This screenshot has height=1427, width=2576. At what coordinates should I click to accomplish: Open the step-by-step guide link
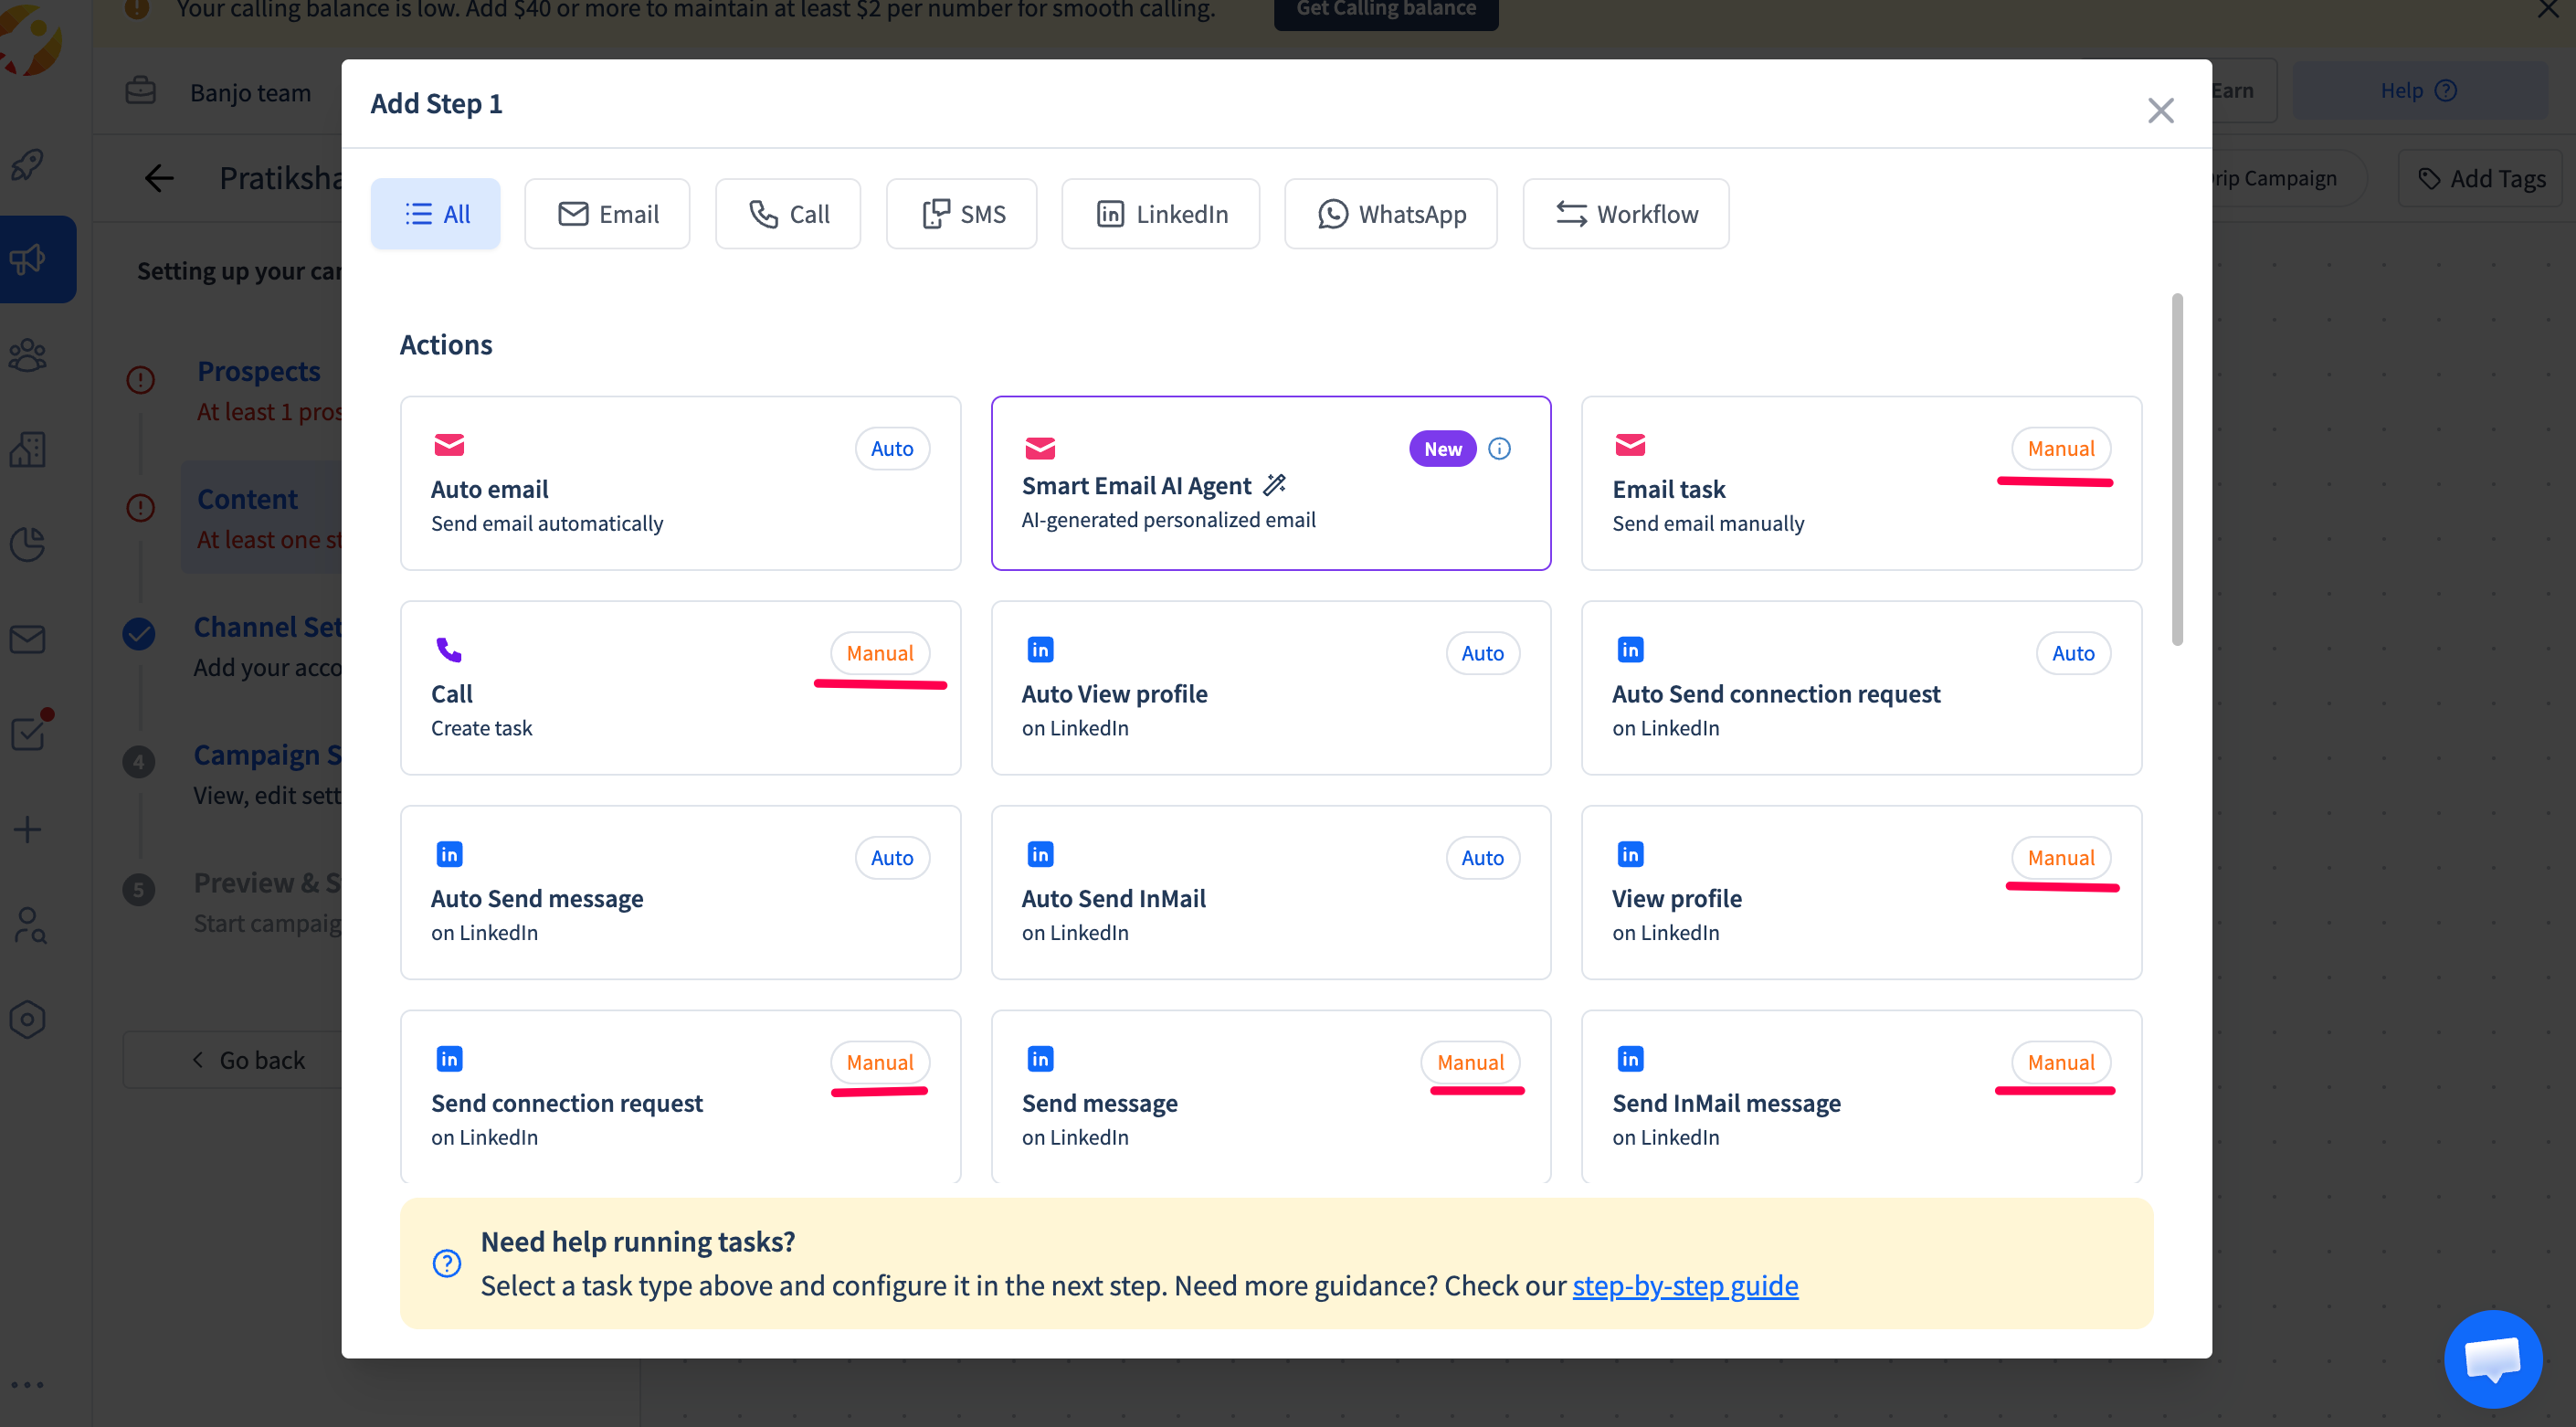click(1685, 1286)
